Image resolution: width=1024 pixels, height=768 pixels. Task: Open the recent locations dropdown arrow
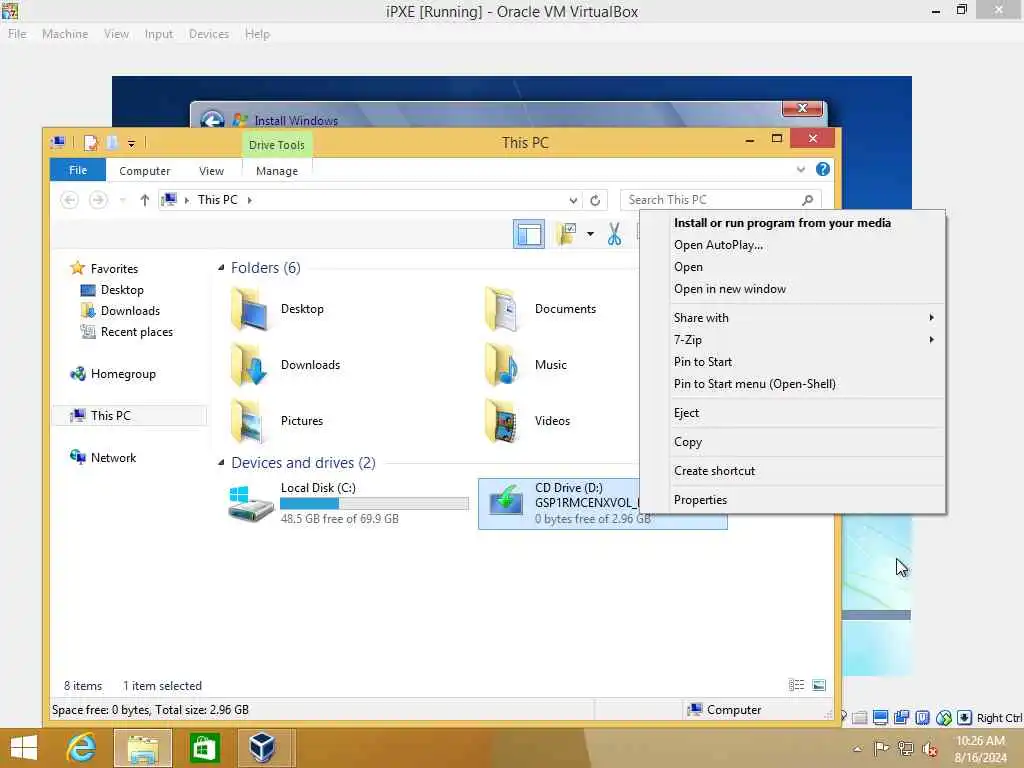pos(122,200)
